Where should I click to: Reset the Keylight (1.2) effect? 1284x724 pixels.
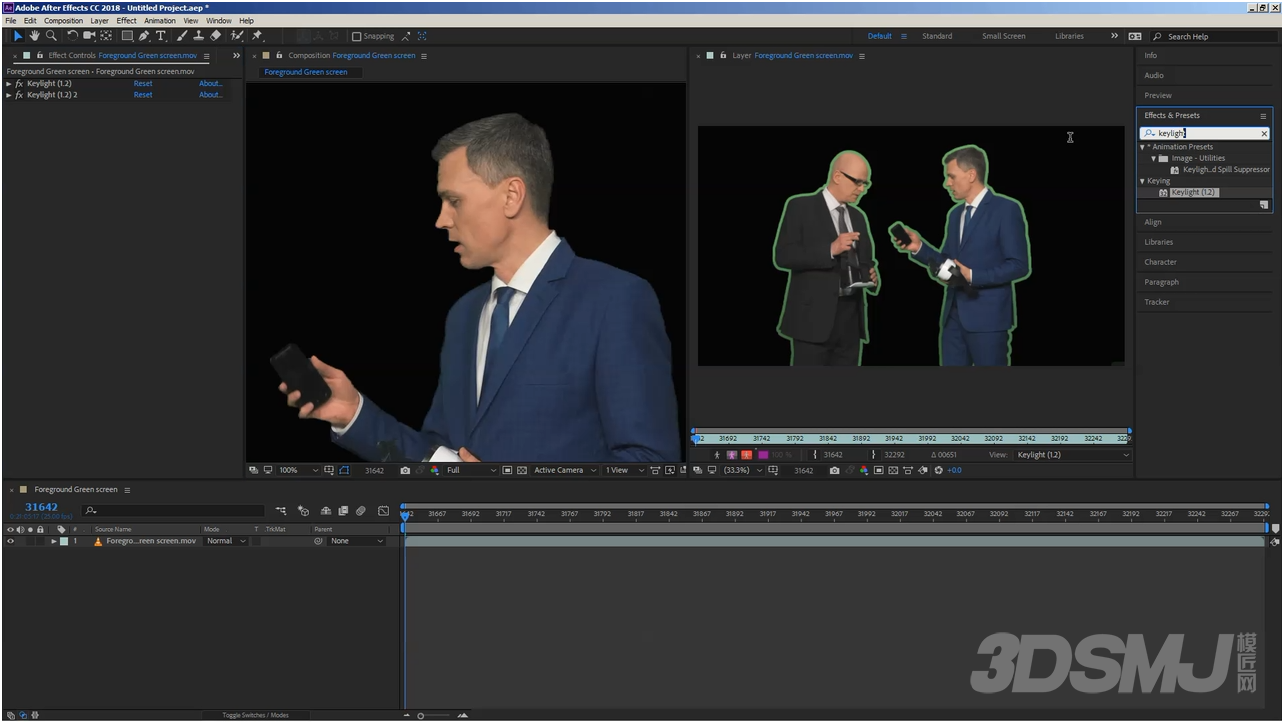[143, 84]
